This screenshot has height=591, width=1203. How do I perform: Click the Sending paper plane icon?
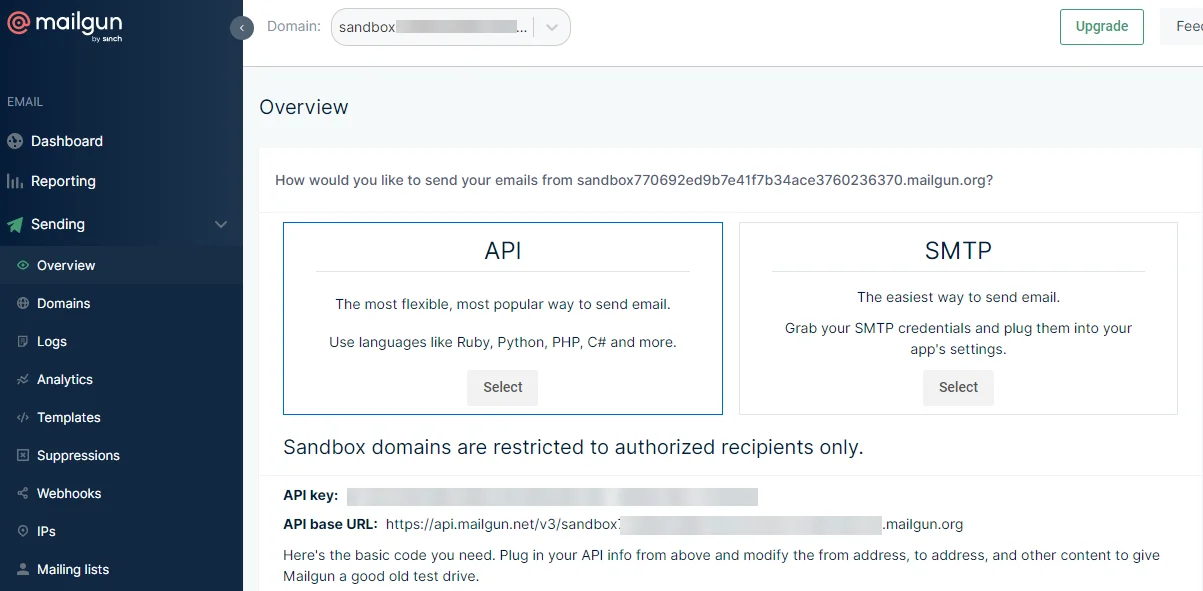(x=15, y=224)
